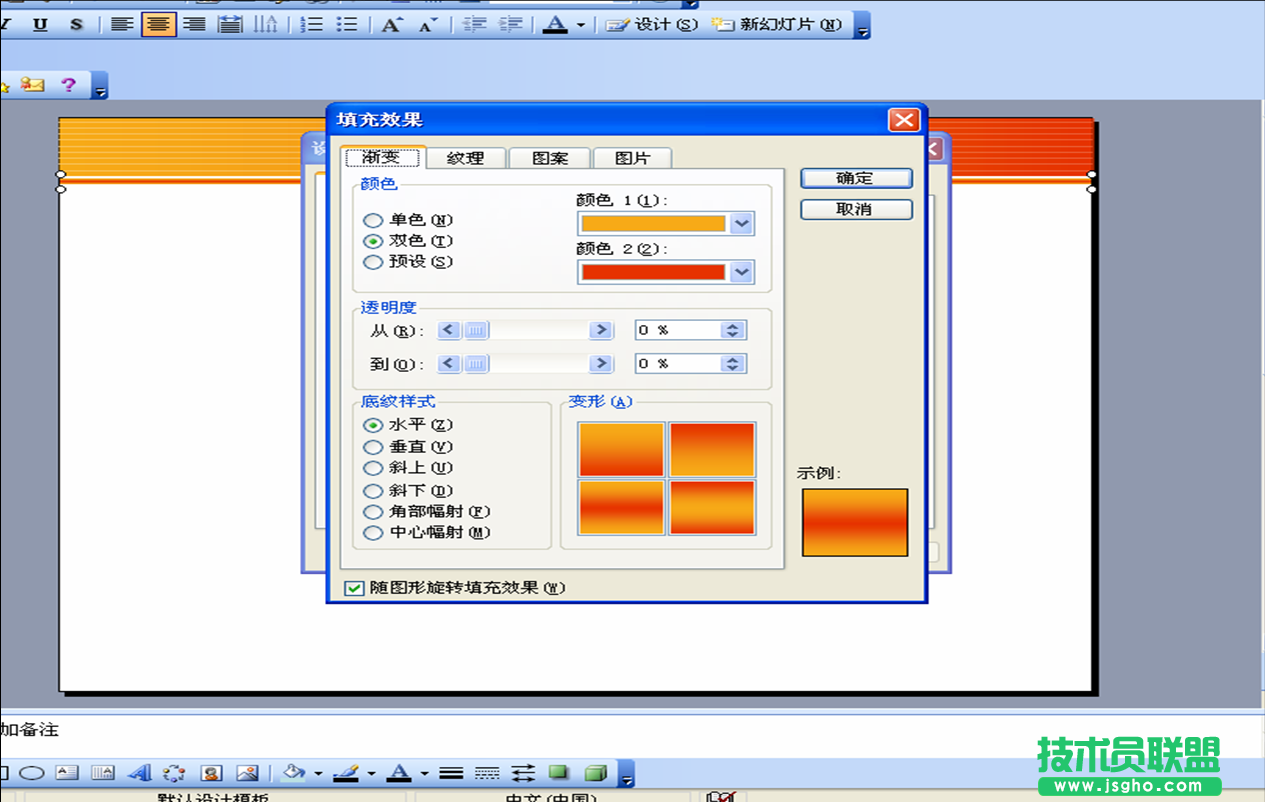Image resolution: width=1265 pixels, height=802 pixels.
Task: Switch to the 纹理 (texture) tab
Action: [465, 158]
